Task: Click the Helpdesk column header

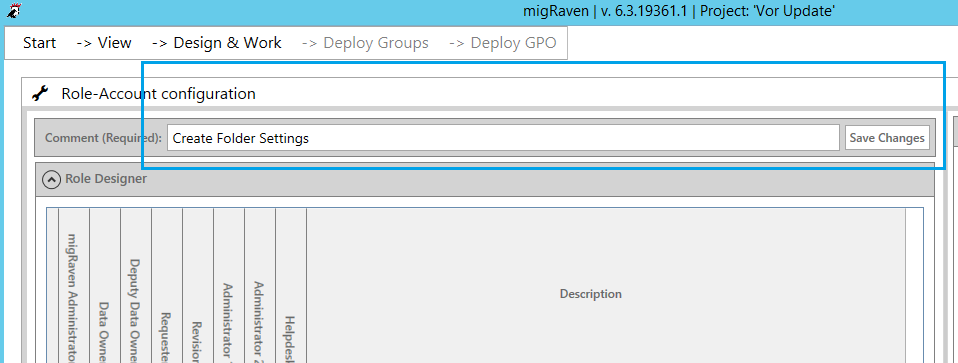Action: pos(291,285)
